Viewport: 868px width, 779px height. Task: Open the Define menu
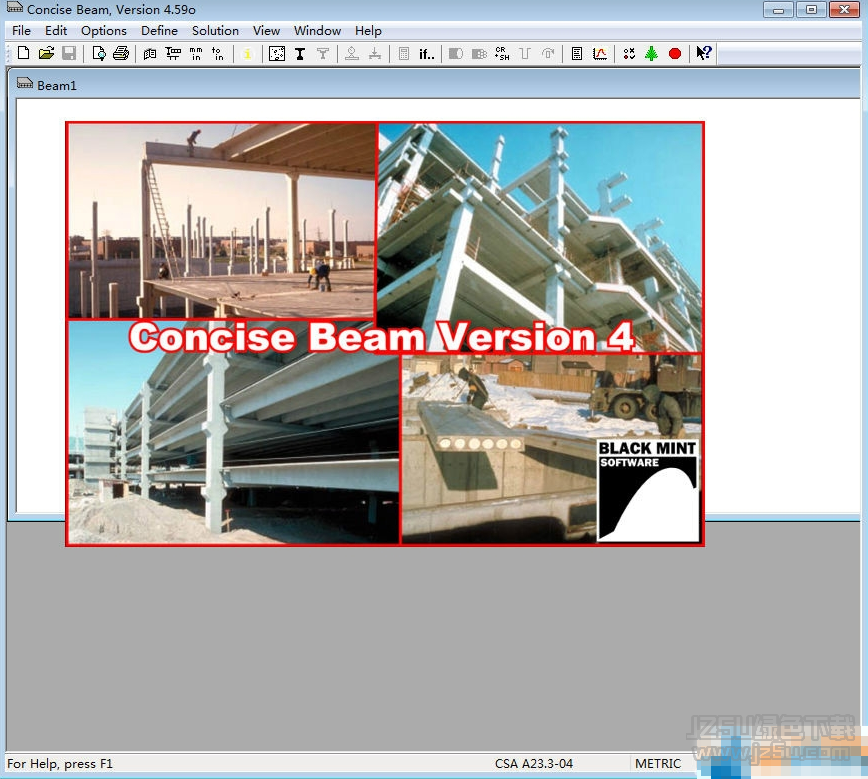(159, 30)
